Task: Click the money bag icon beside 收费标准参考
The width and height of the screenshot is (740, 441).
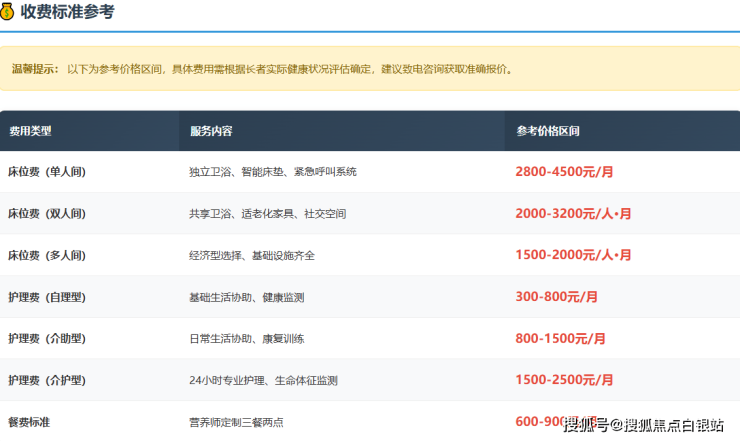Action: pyautogui.click(x=8, y=13)
